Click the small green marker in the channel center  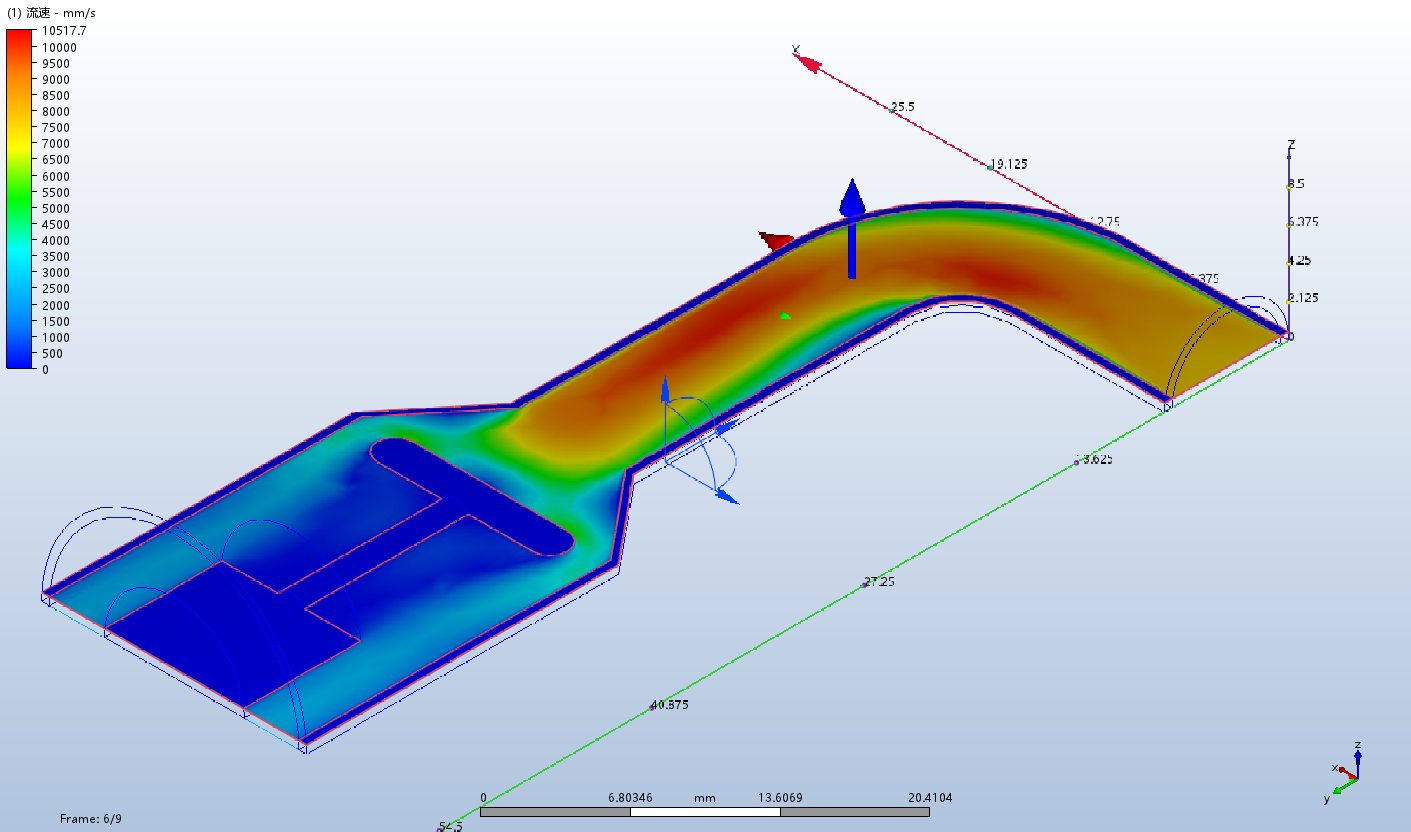[785, 316]
